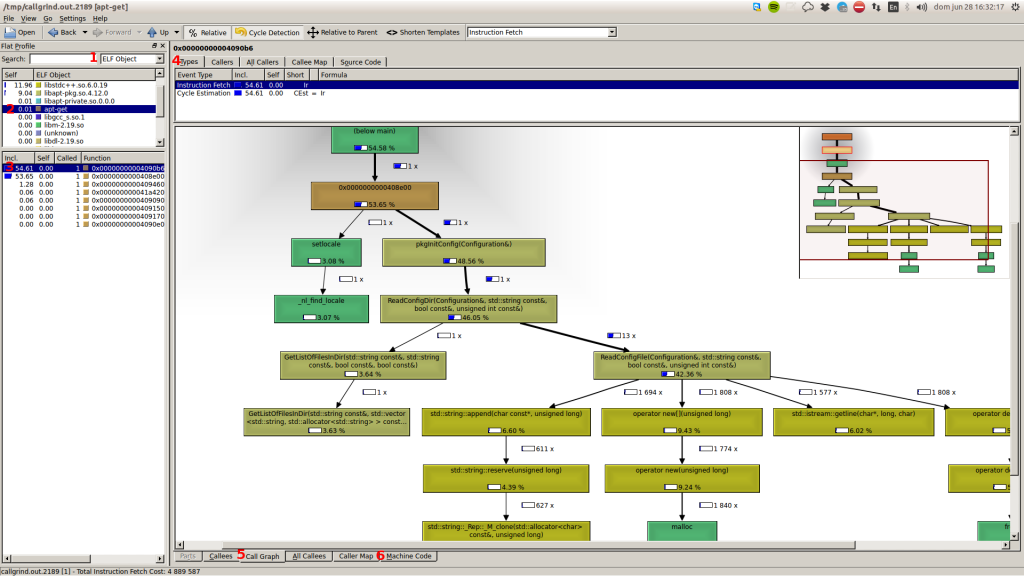Toggle Relative percentage cost display
The height and width of the screenshot is (576, 1024).
pos(208,32)
